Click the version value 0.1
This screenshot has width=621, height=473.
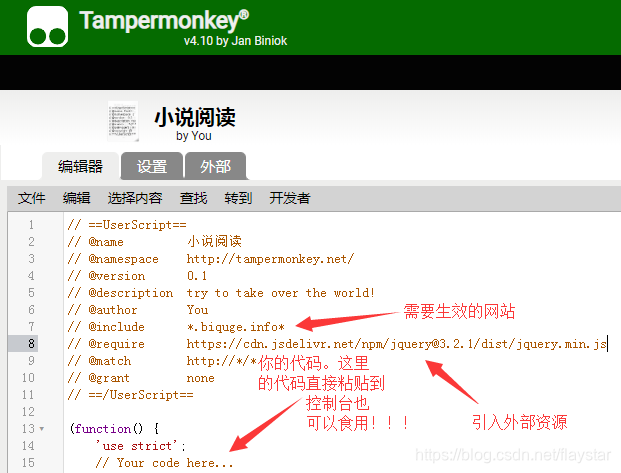(x=197, y=276)
